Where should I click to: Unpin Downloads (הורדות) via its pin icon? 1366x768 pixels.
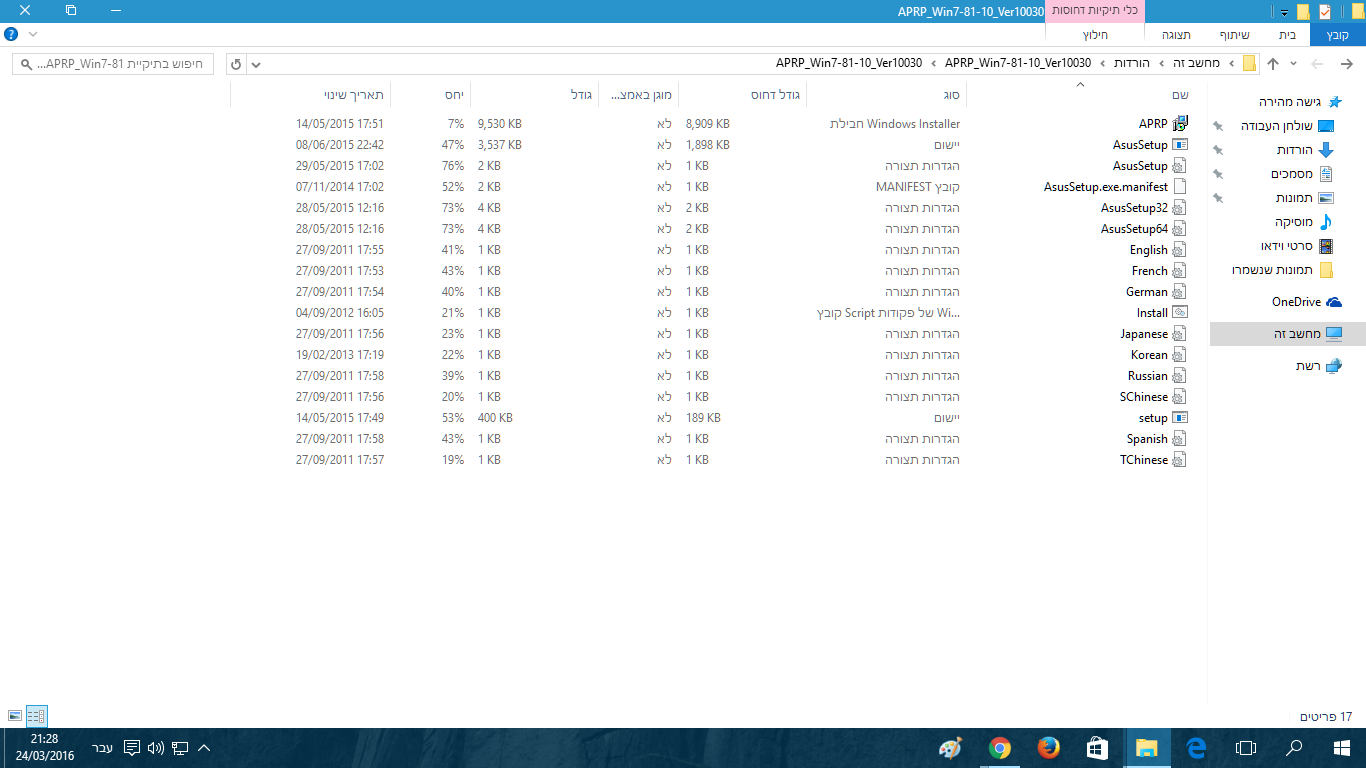[1218, 150]
